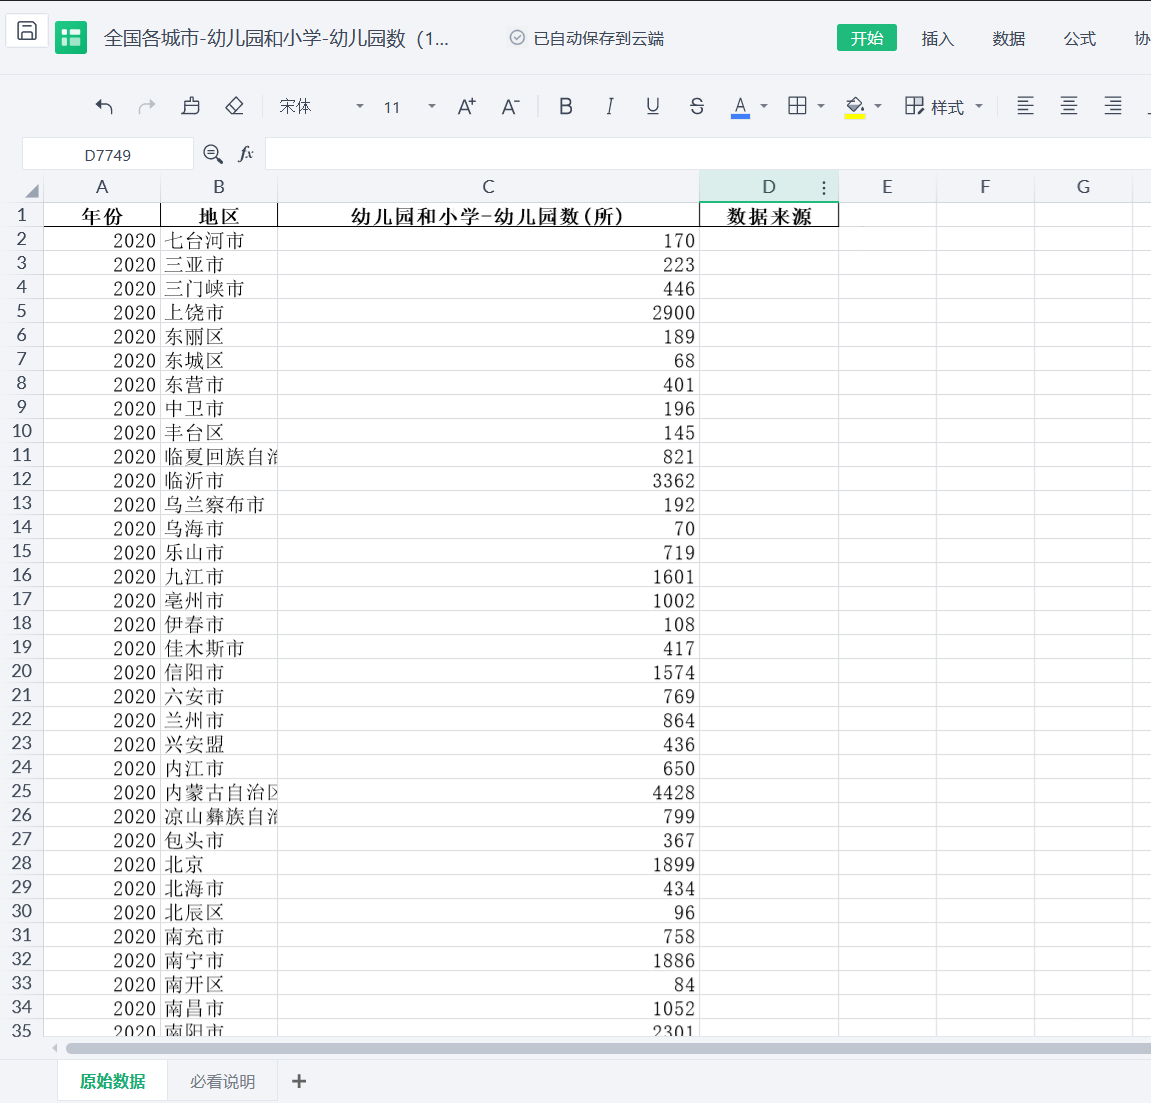Screen dimensions: 1151x1103
Task: Select the 开始 ribbon tab
Action: click(867, 38)
